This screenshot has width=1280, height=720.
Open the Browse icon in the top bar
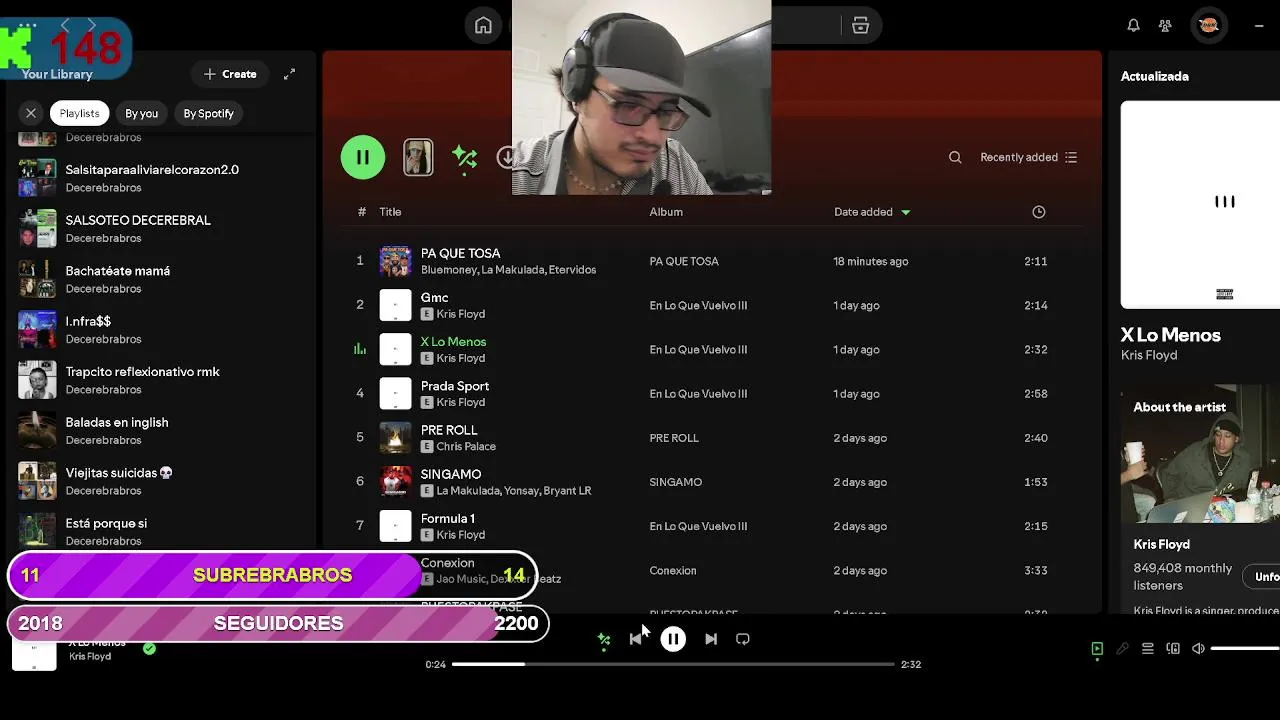click(860, 26)
